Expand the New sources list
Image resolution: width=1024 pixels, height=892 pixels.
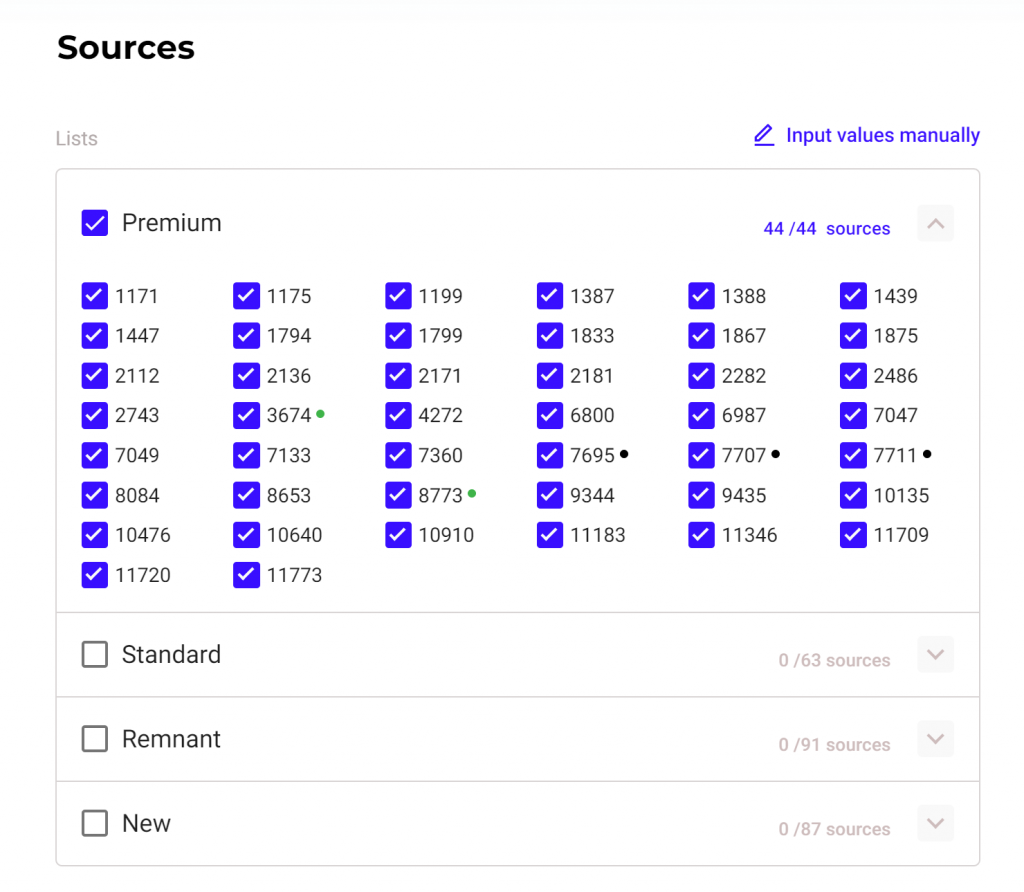click(x=936, y=824)
